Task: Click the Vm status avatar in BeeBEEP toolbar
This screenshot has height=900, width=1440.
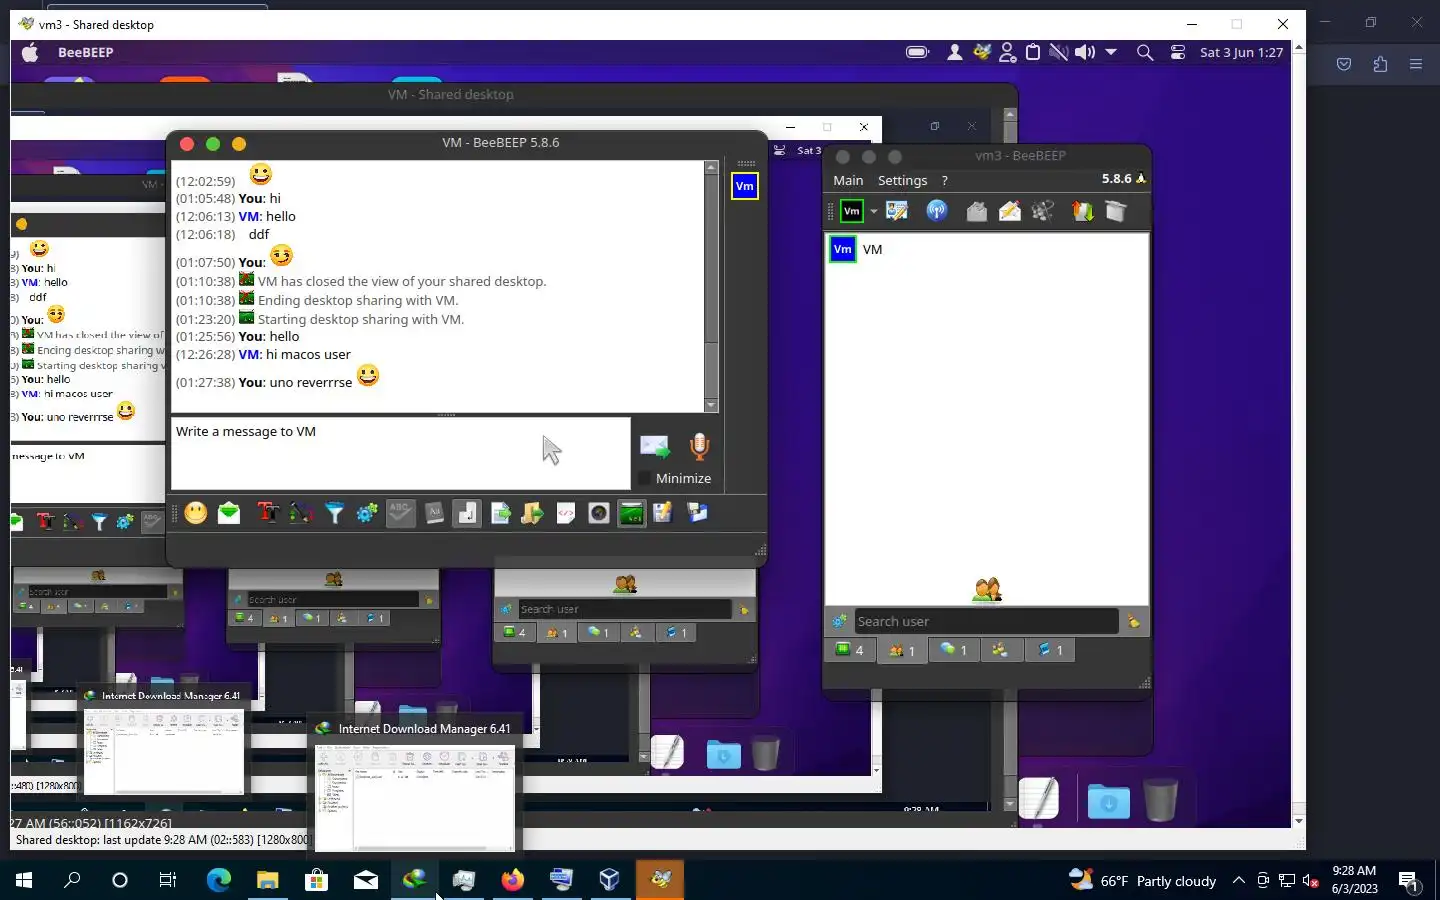Action: (x=851, y=211)
